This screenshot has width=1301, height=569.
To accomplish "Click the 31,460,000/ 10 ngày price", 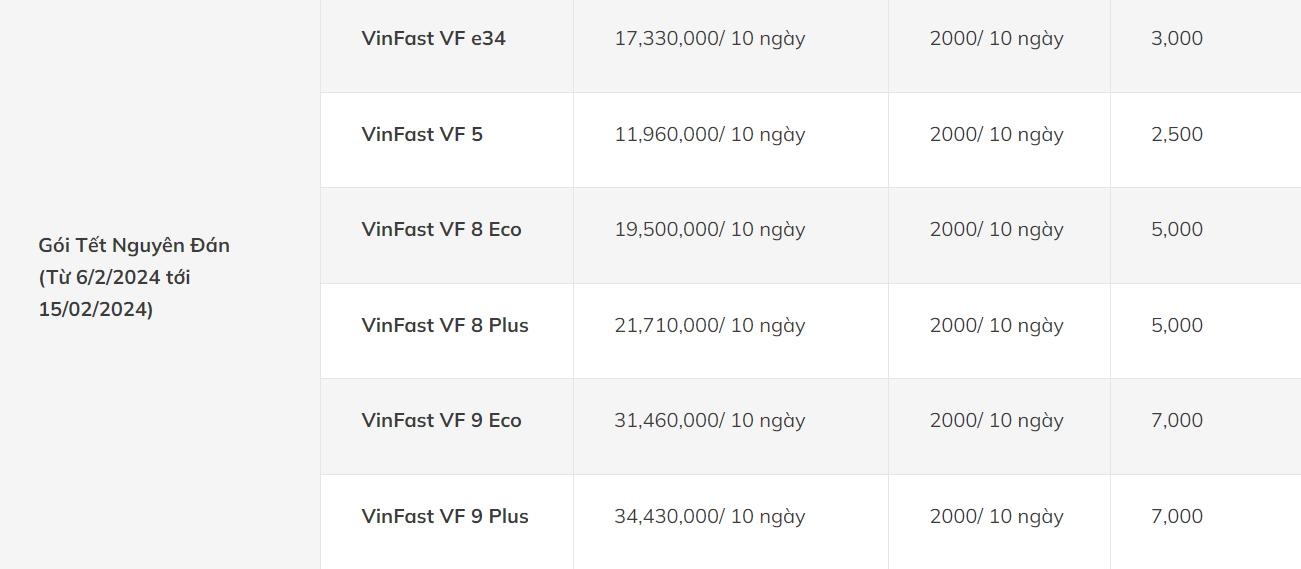I will pos(709,420).
